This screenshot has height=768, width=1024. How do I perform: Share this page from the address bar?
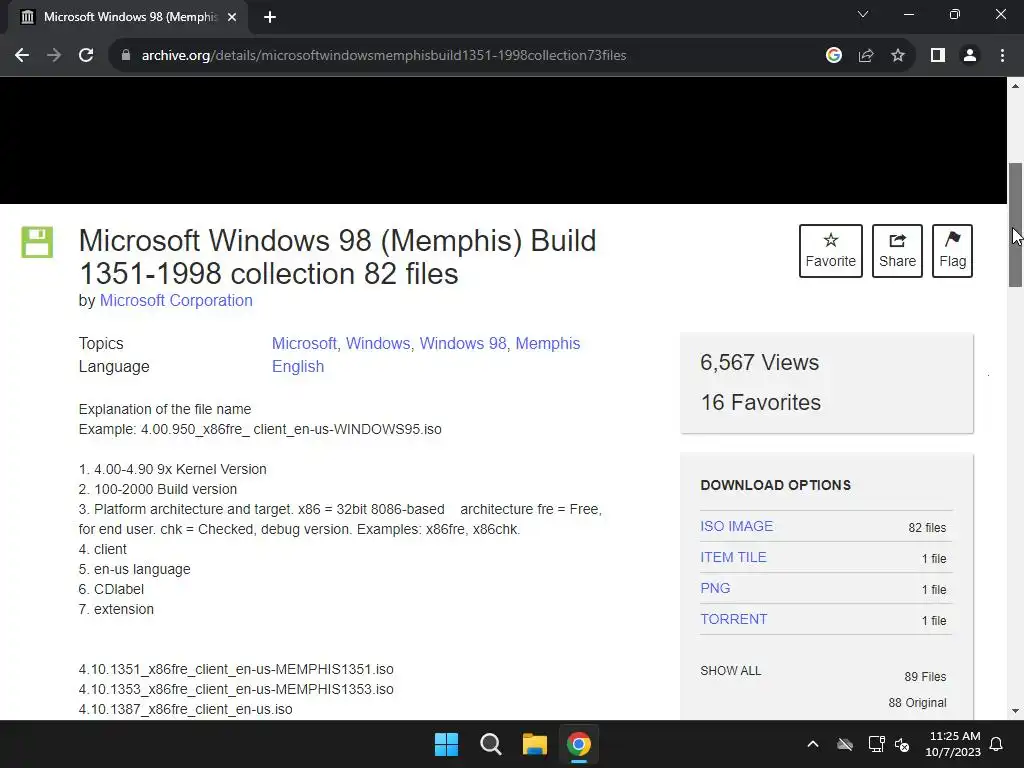tap(866, 56)
